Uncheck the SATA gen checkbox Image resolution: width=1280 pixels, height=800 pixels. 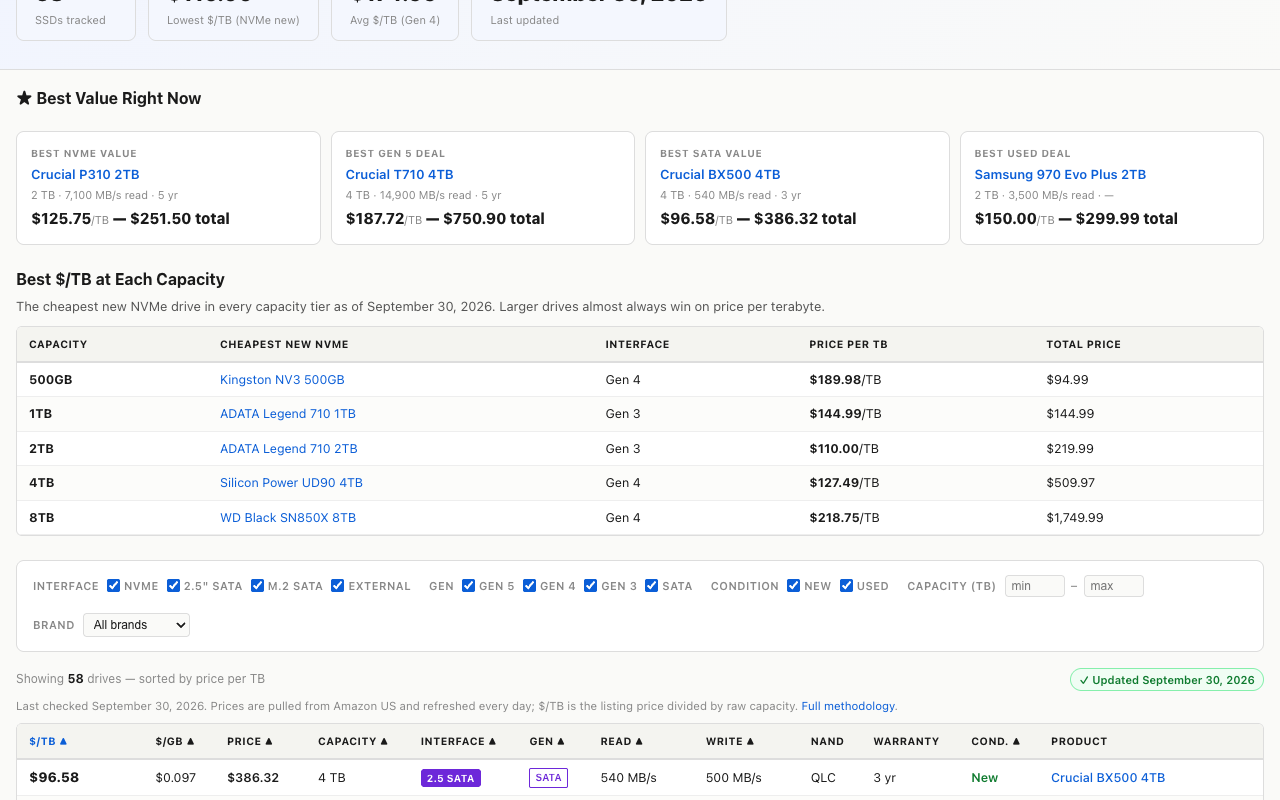click(652, 586)
